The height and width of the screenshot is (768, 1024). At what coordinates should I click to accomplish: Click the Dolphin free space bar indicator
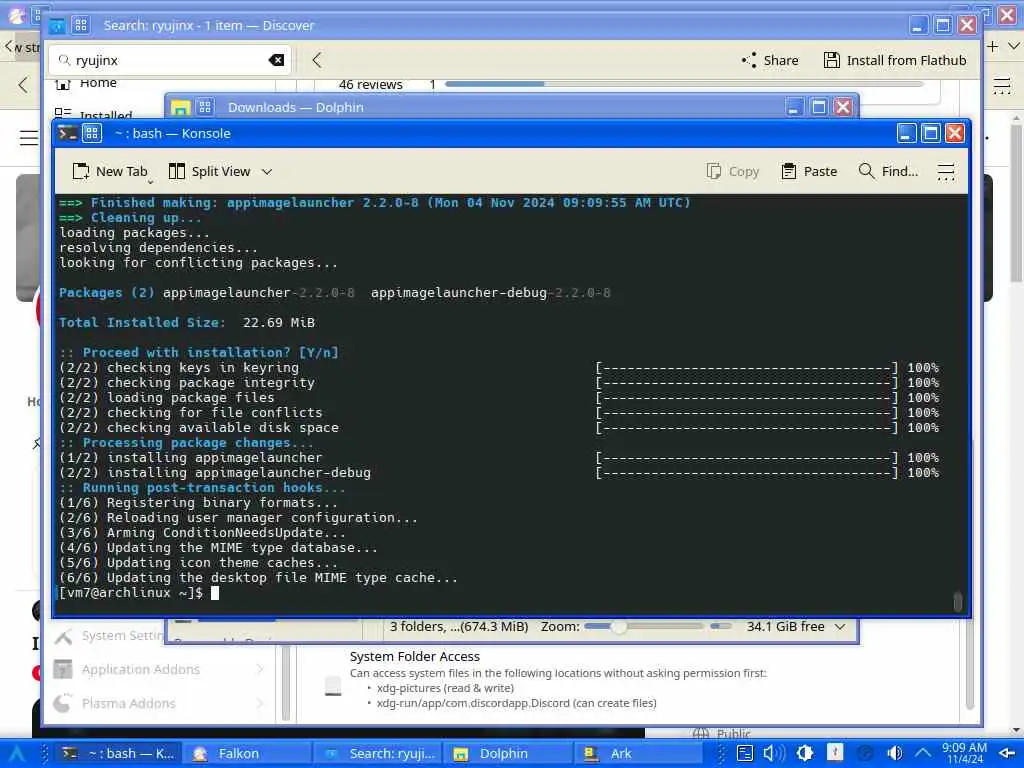click(x=720, y=626)
